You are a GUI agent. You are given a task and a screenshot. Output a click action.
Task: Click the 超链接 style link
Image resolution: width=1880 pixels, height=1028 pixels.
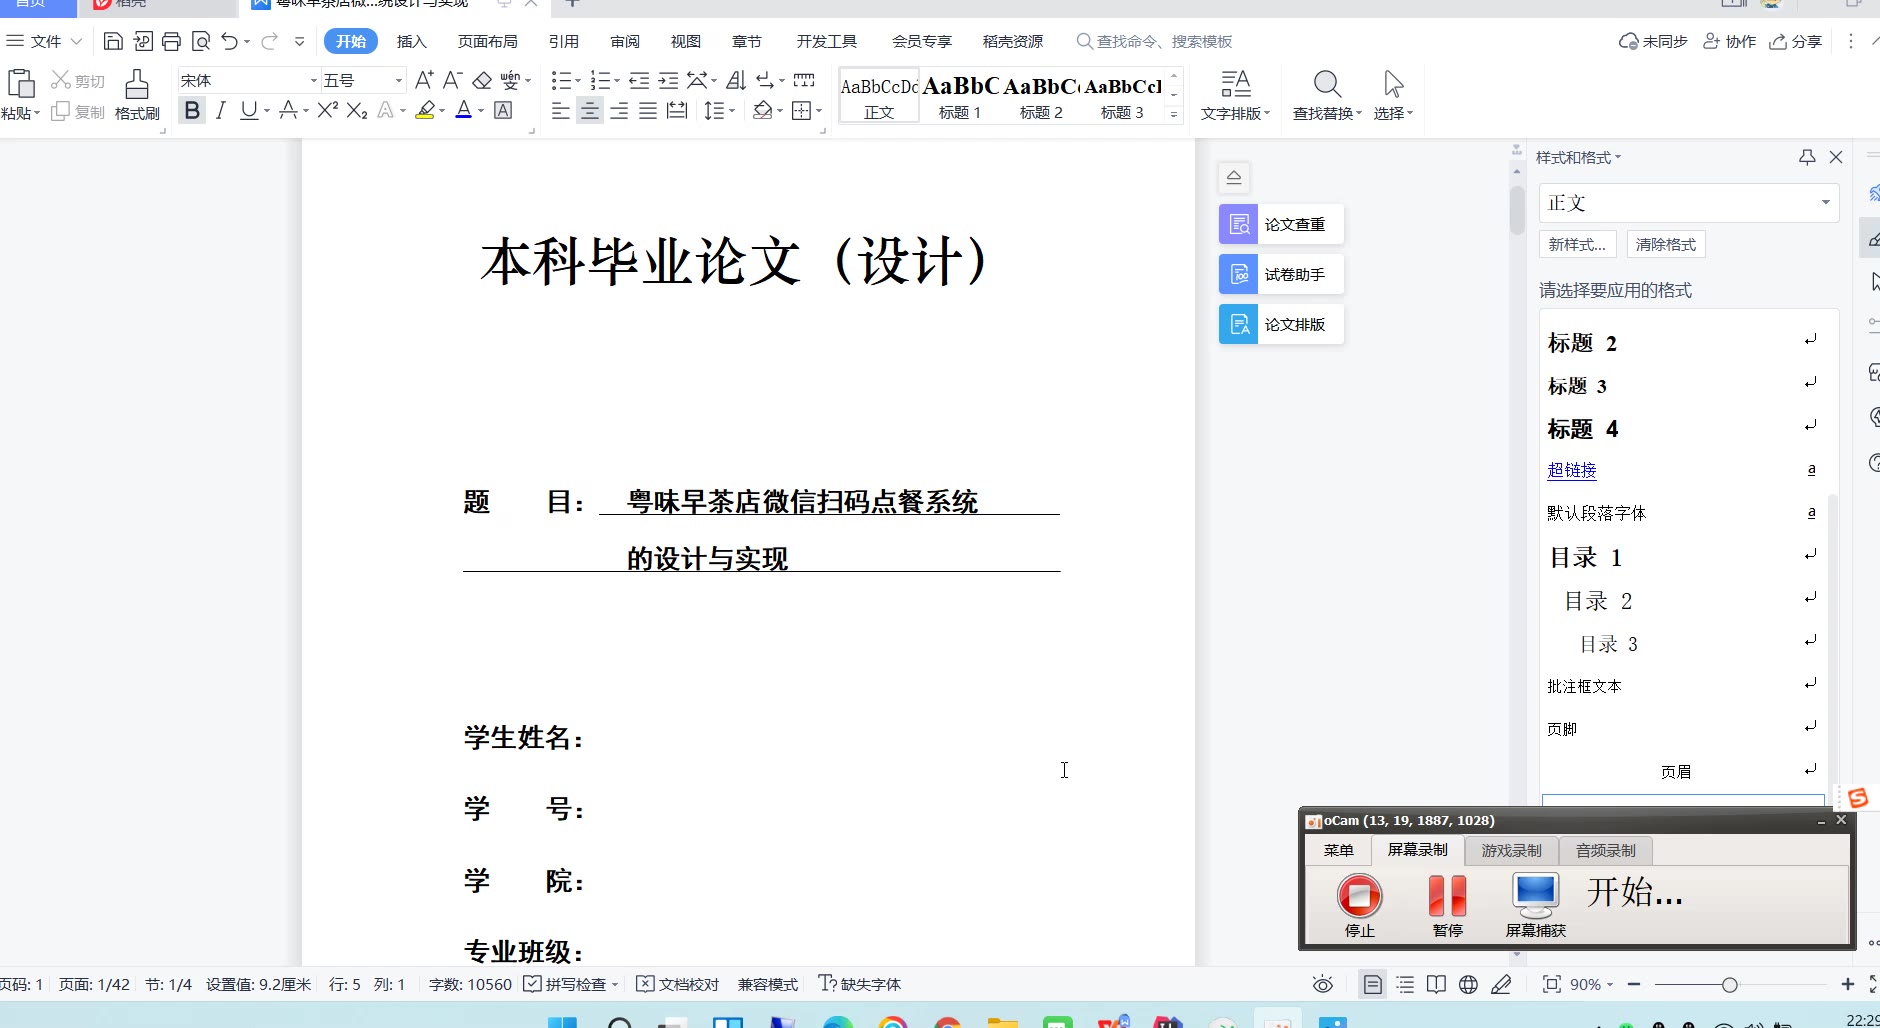1572,470
